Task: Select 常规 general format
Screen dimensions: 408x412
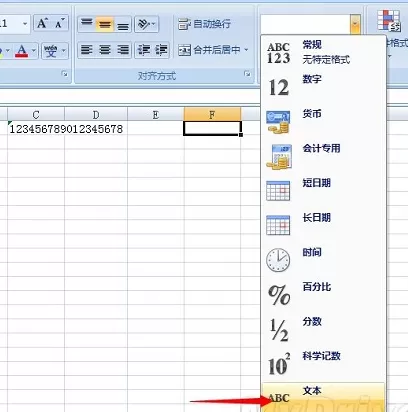Action: click(323, 53)
